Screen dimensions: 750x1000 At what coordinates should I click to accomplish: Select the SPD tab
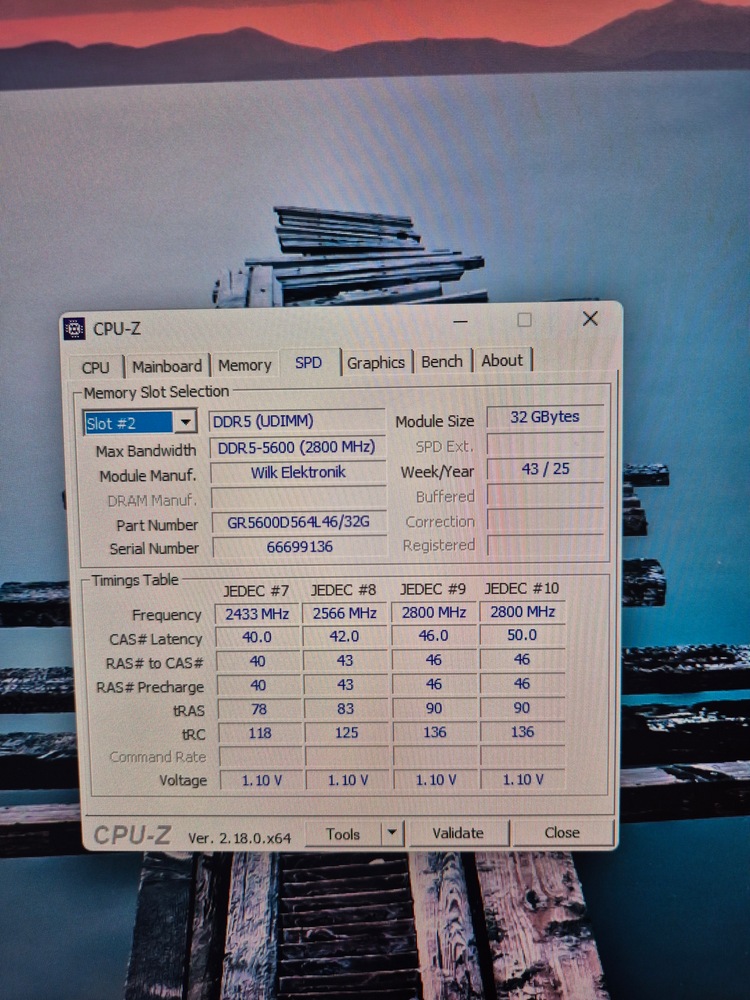309,363
